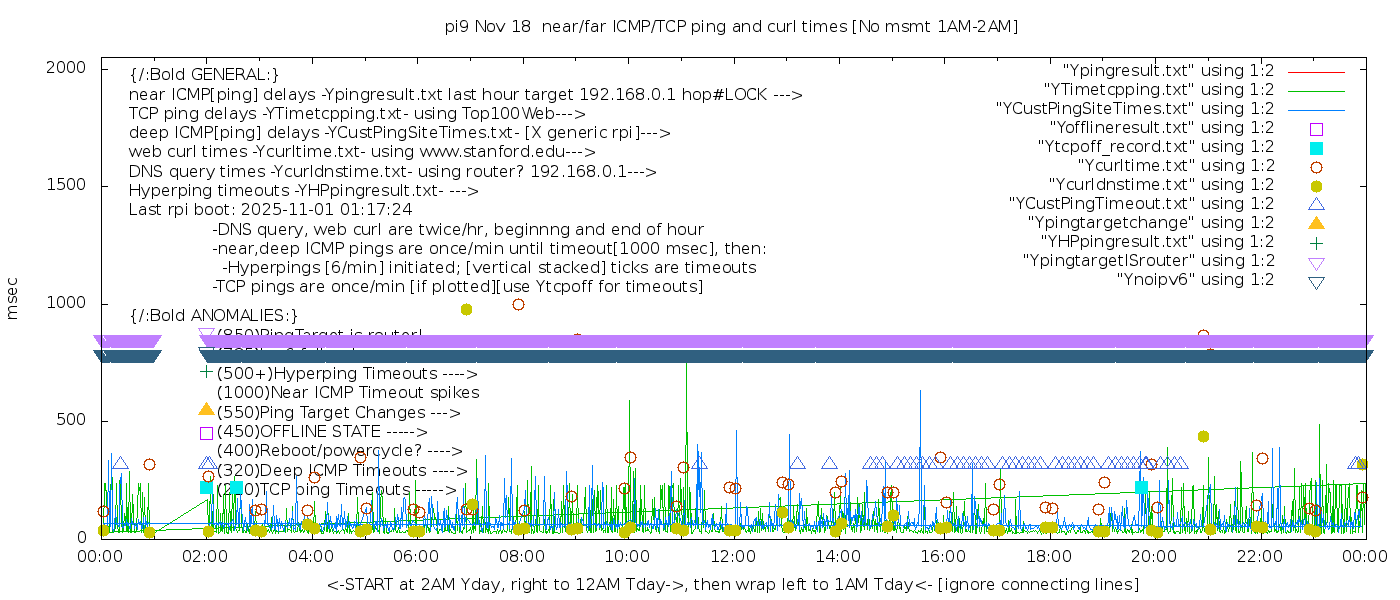Click the purple inverted triangle for YpingtargetISrouter.txt legend
The width and height of the screenshot is (1400, 600).
[1316, 262]
